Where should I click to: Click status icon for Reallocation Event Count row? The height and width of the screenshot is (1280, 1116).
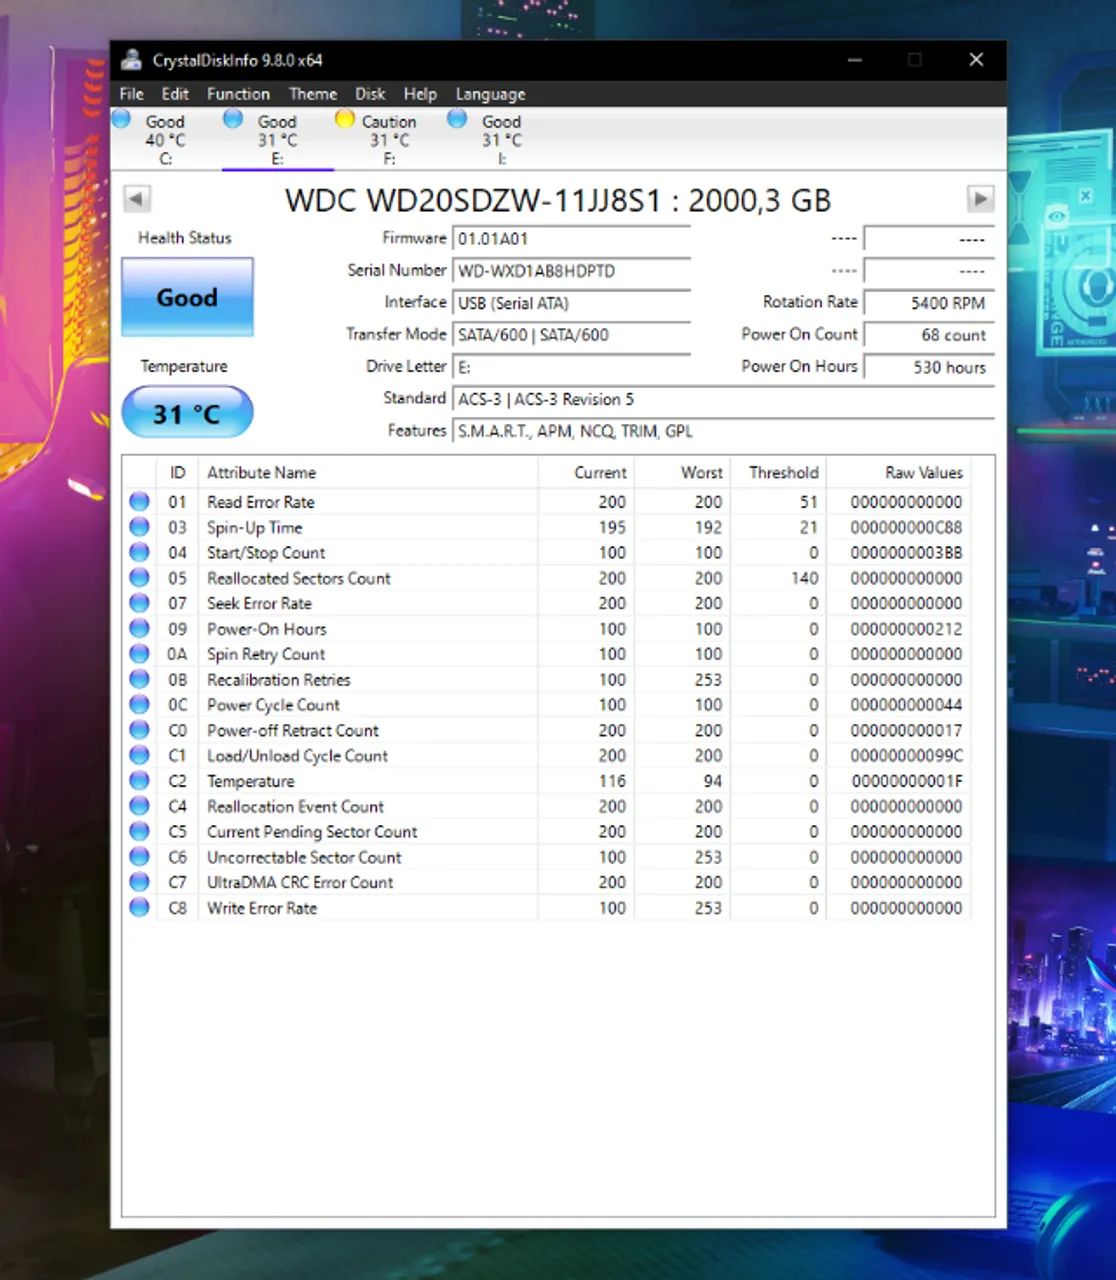click(x=140, y=806)
